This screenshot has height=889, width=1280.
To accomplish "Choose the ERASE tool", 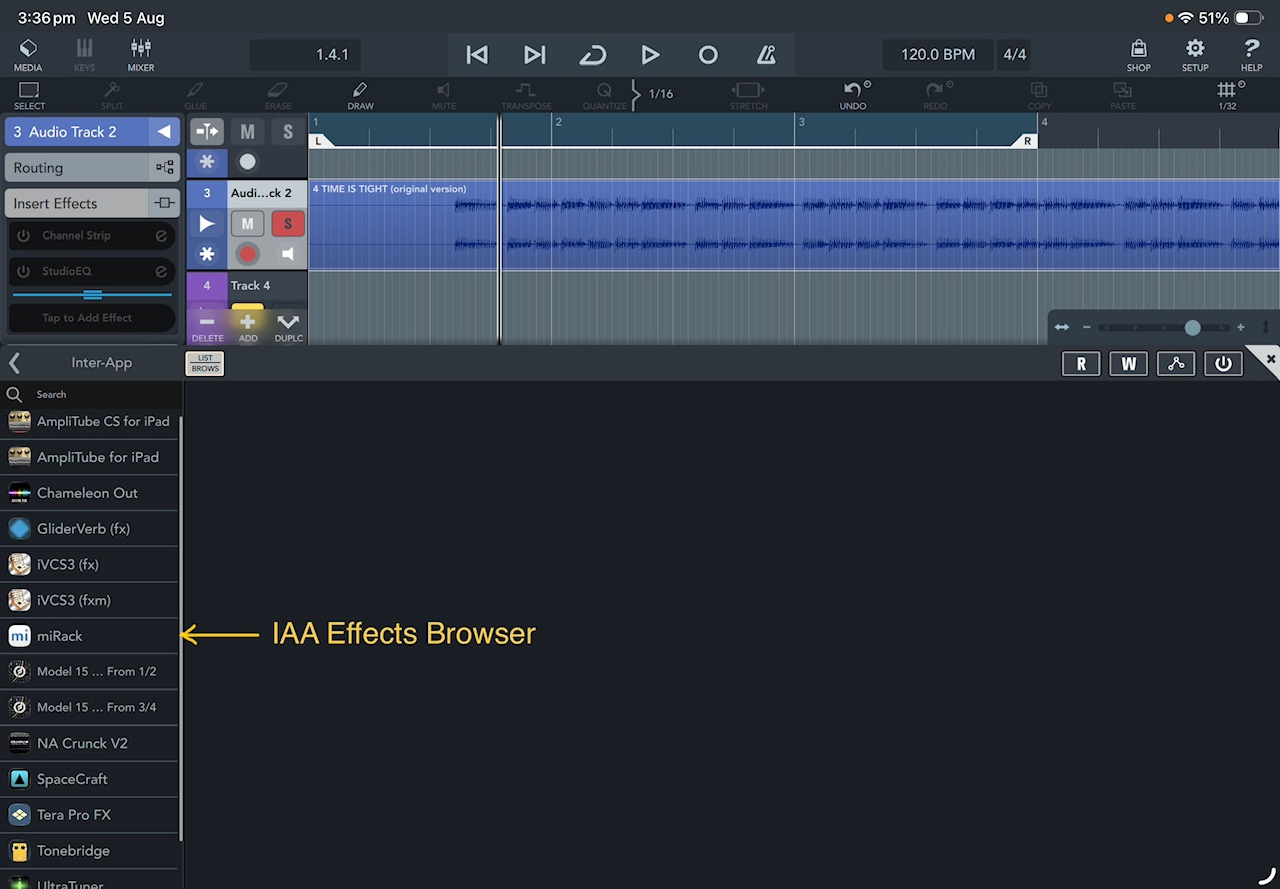I will click(278, 95).
